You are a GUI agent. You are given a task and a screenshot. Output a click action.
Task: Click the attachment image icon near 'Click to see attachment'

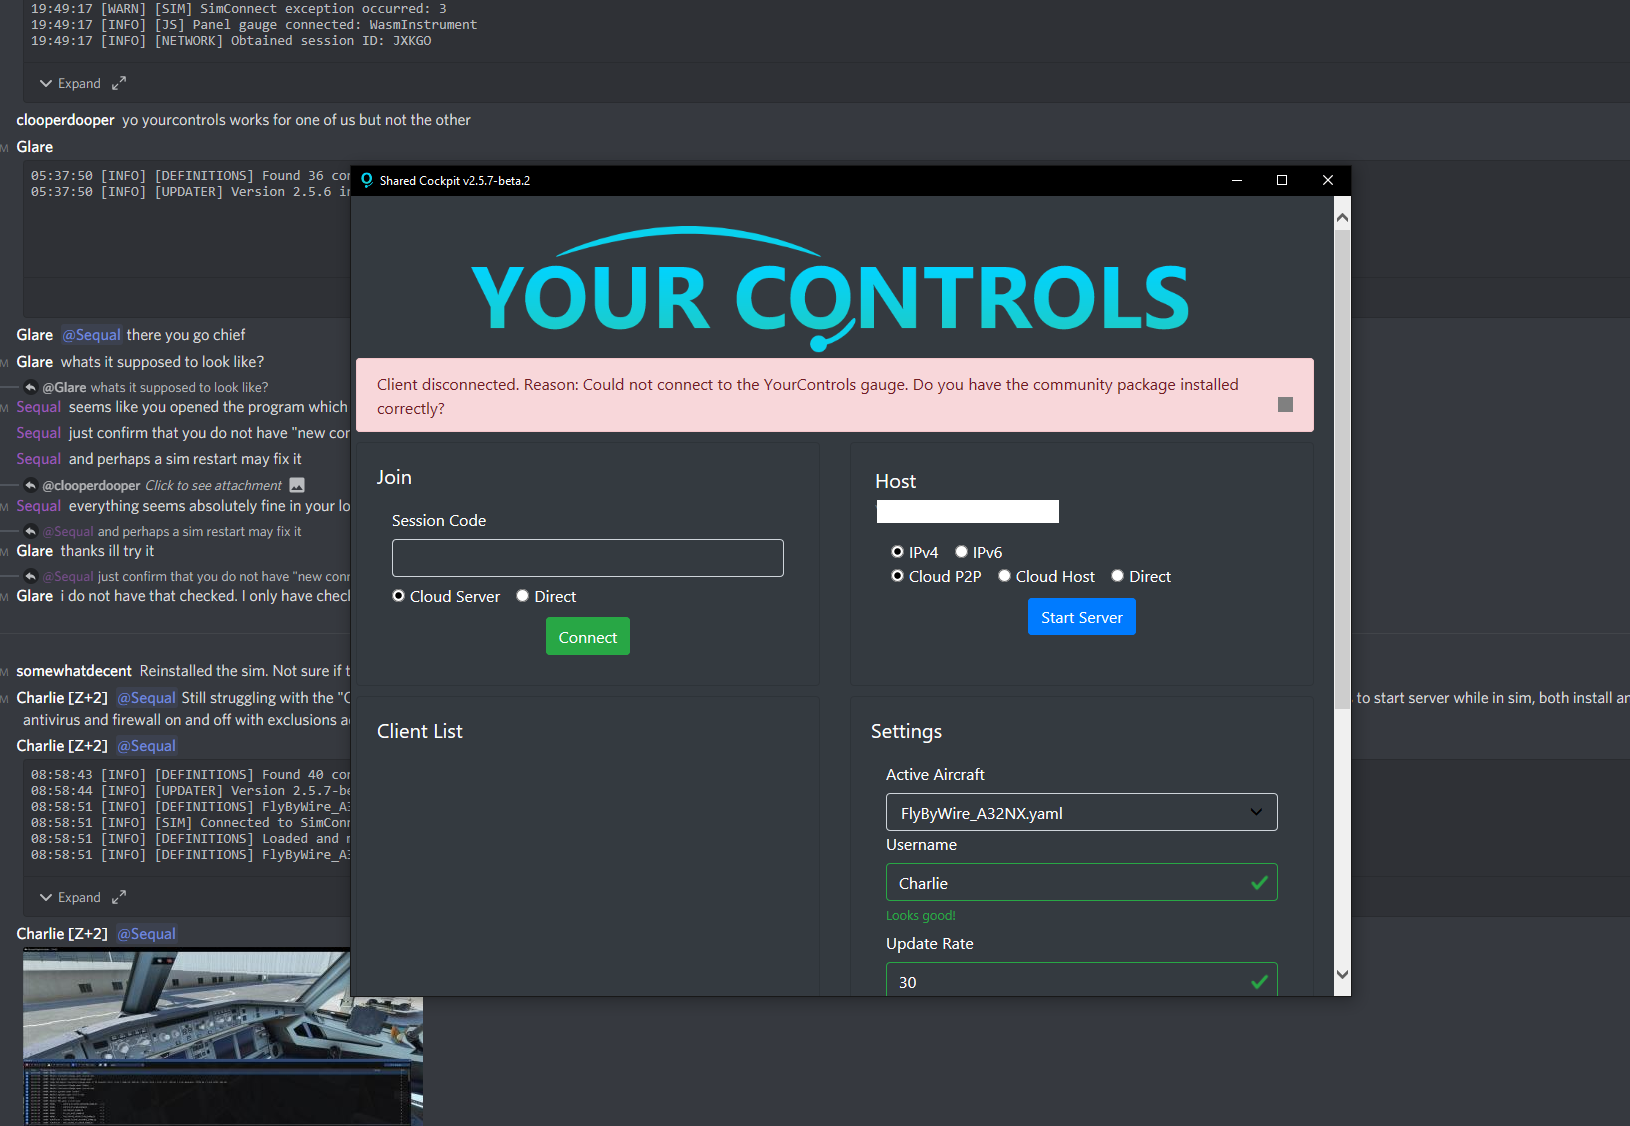coord(296,485)
